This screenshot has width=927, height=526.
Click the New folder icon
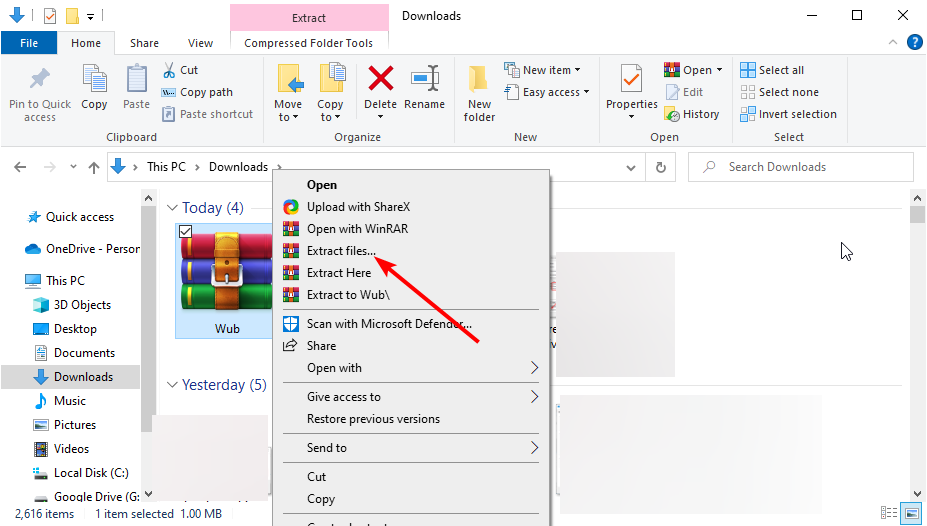coord(479,80)
